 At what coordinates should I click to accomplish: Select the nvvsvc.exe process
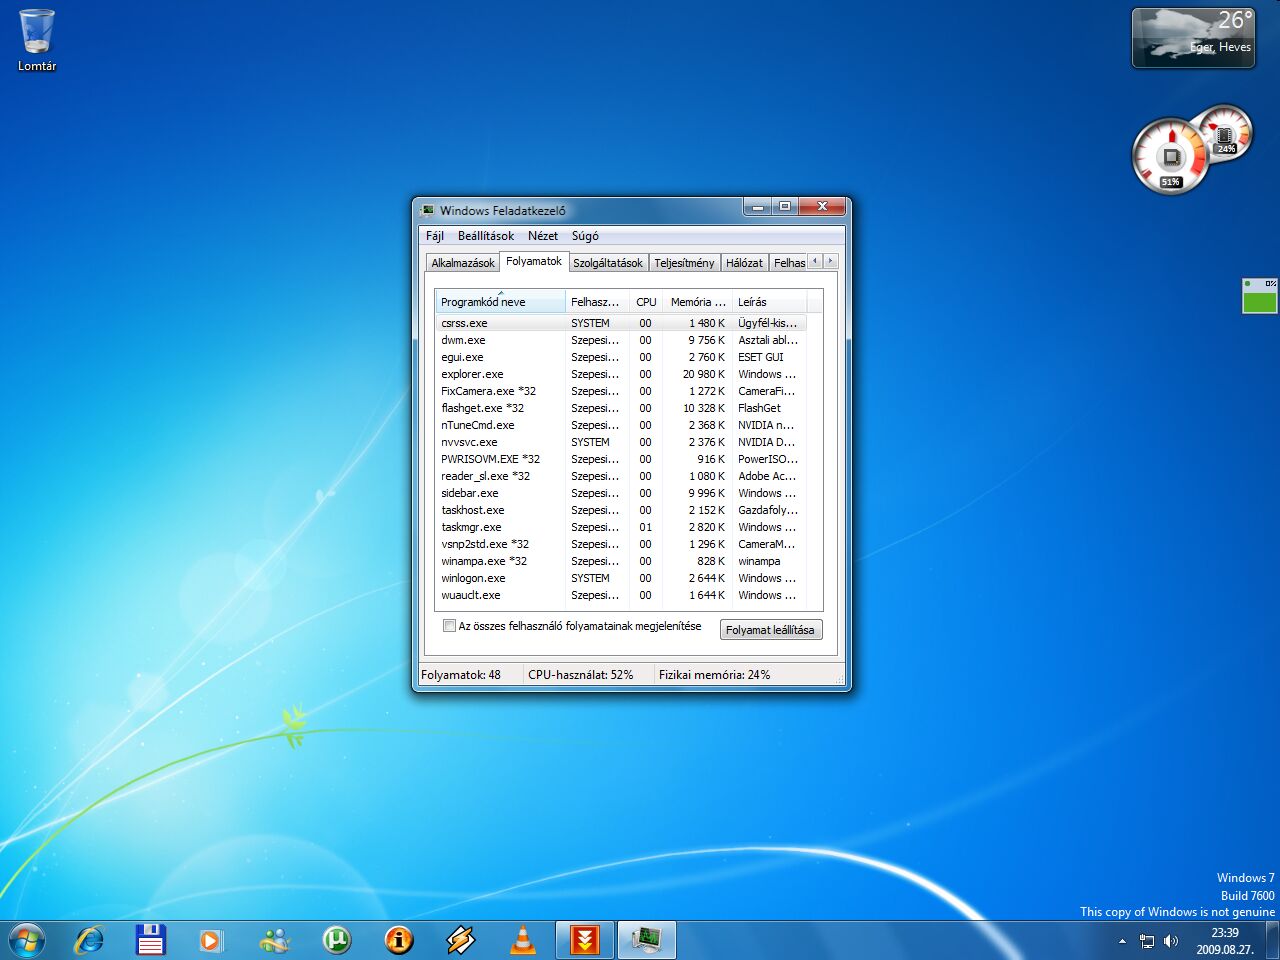pos(621,442)
